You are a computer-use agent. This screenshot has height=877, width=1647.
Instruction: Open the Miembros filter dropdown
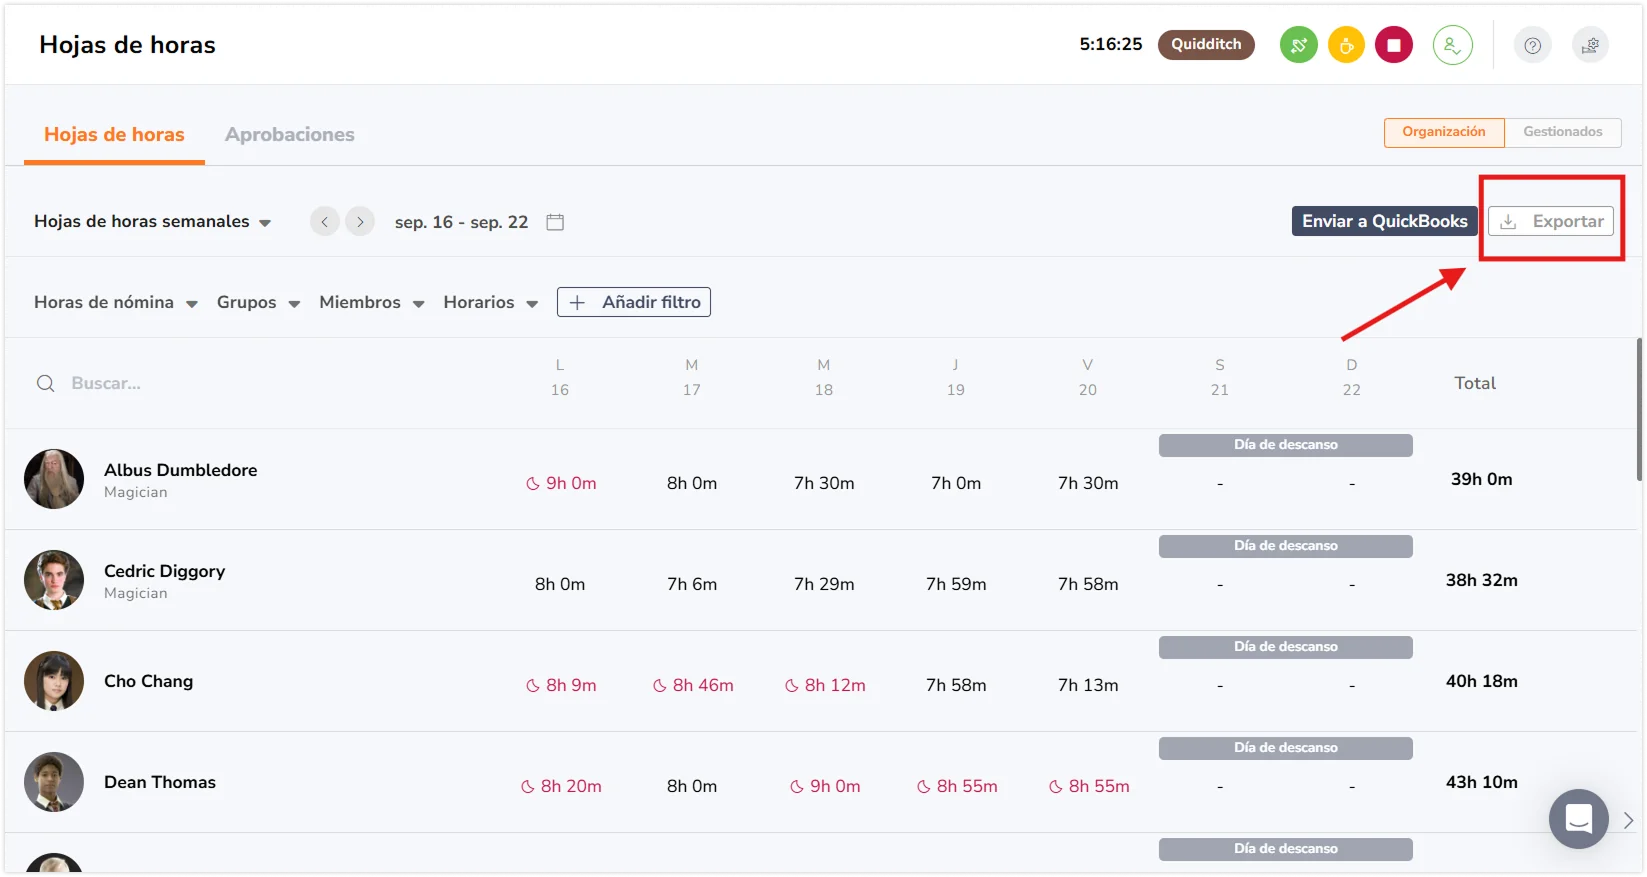371,302
